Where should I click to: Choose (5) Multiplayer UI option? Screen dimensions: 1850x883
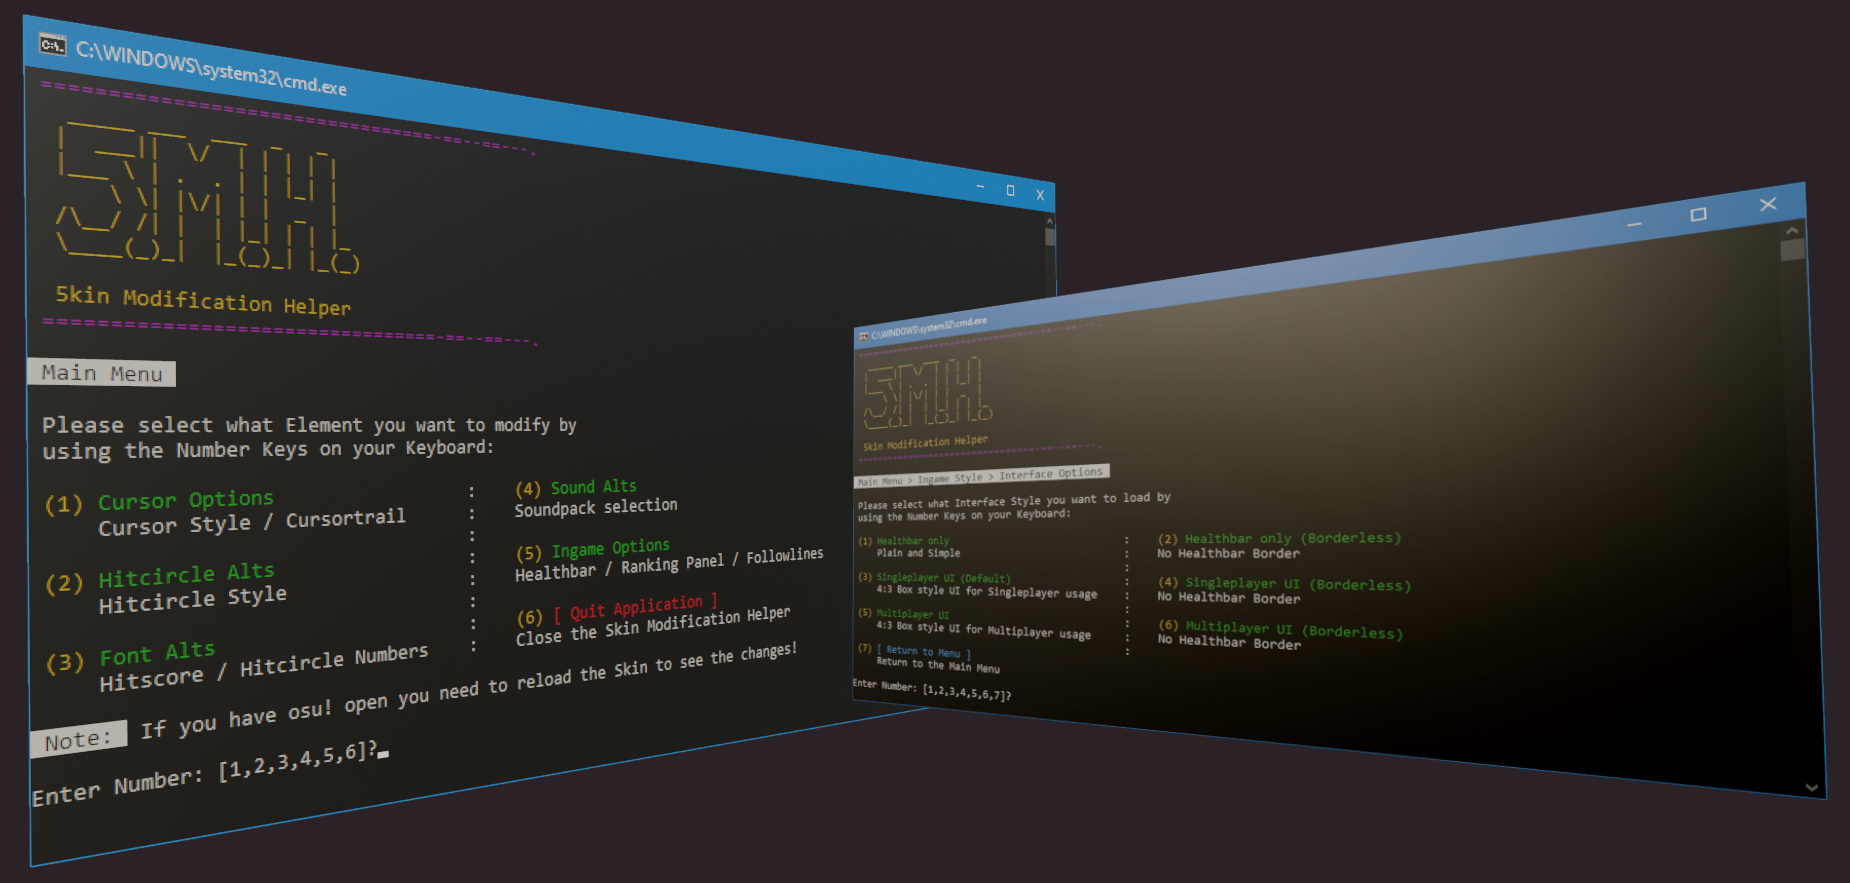tap(904, 614)
